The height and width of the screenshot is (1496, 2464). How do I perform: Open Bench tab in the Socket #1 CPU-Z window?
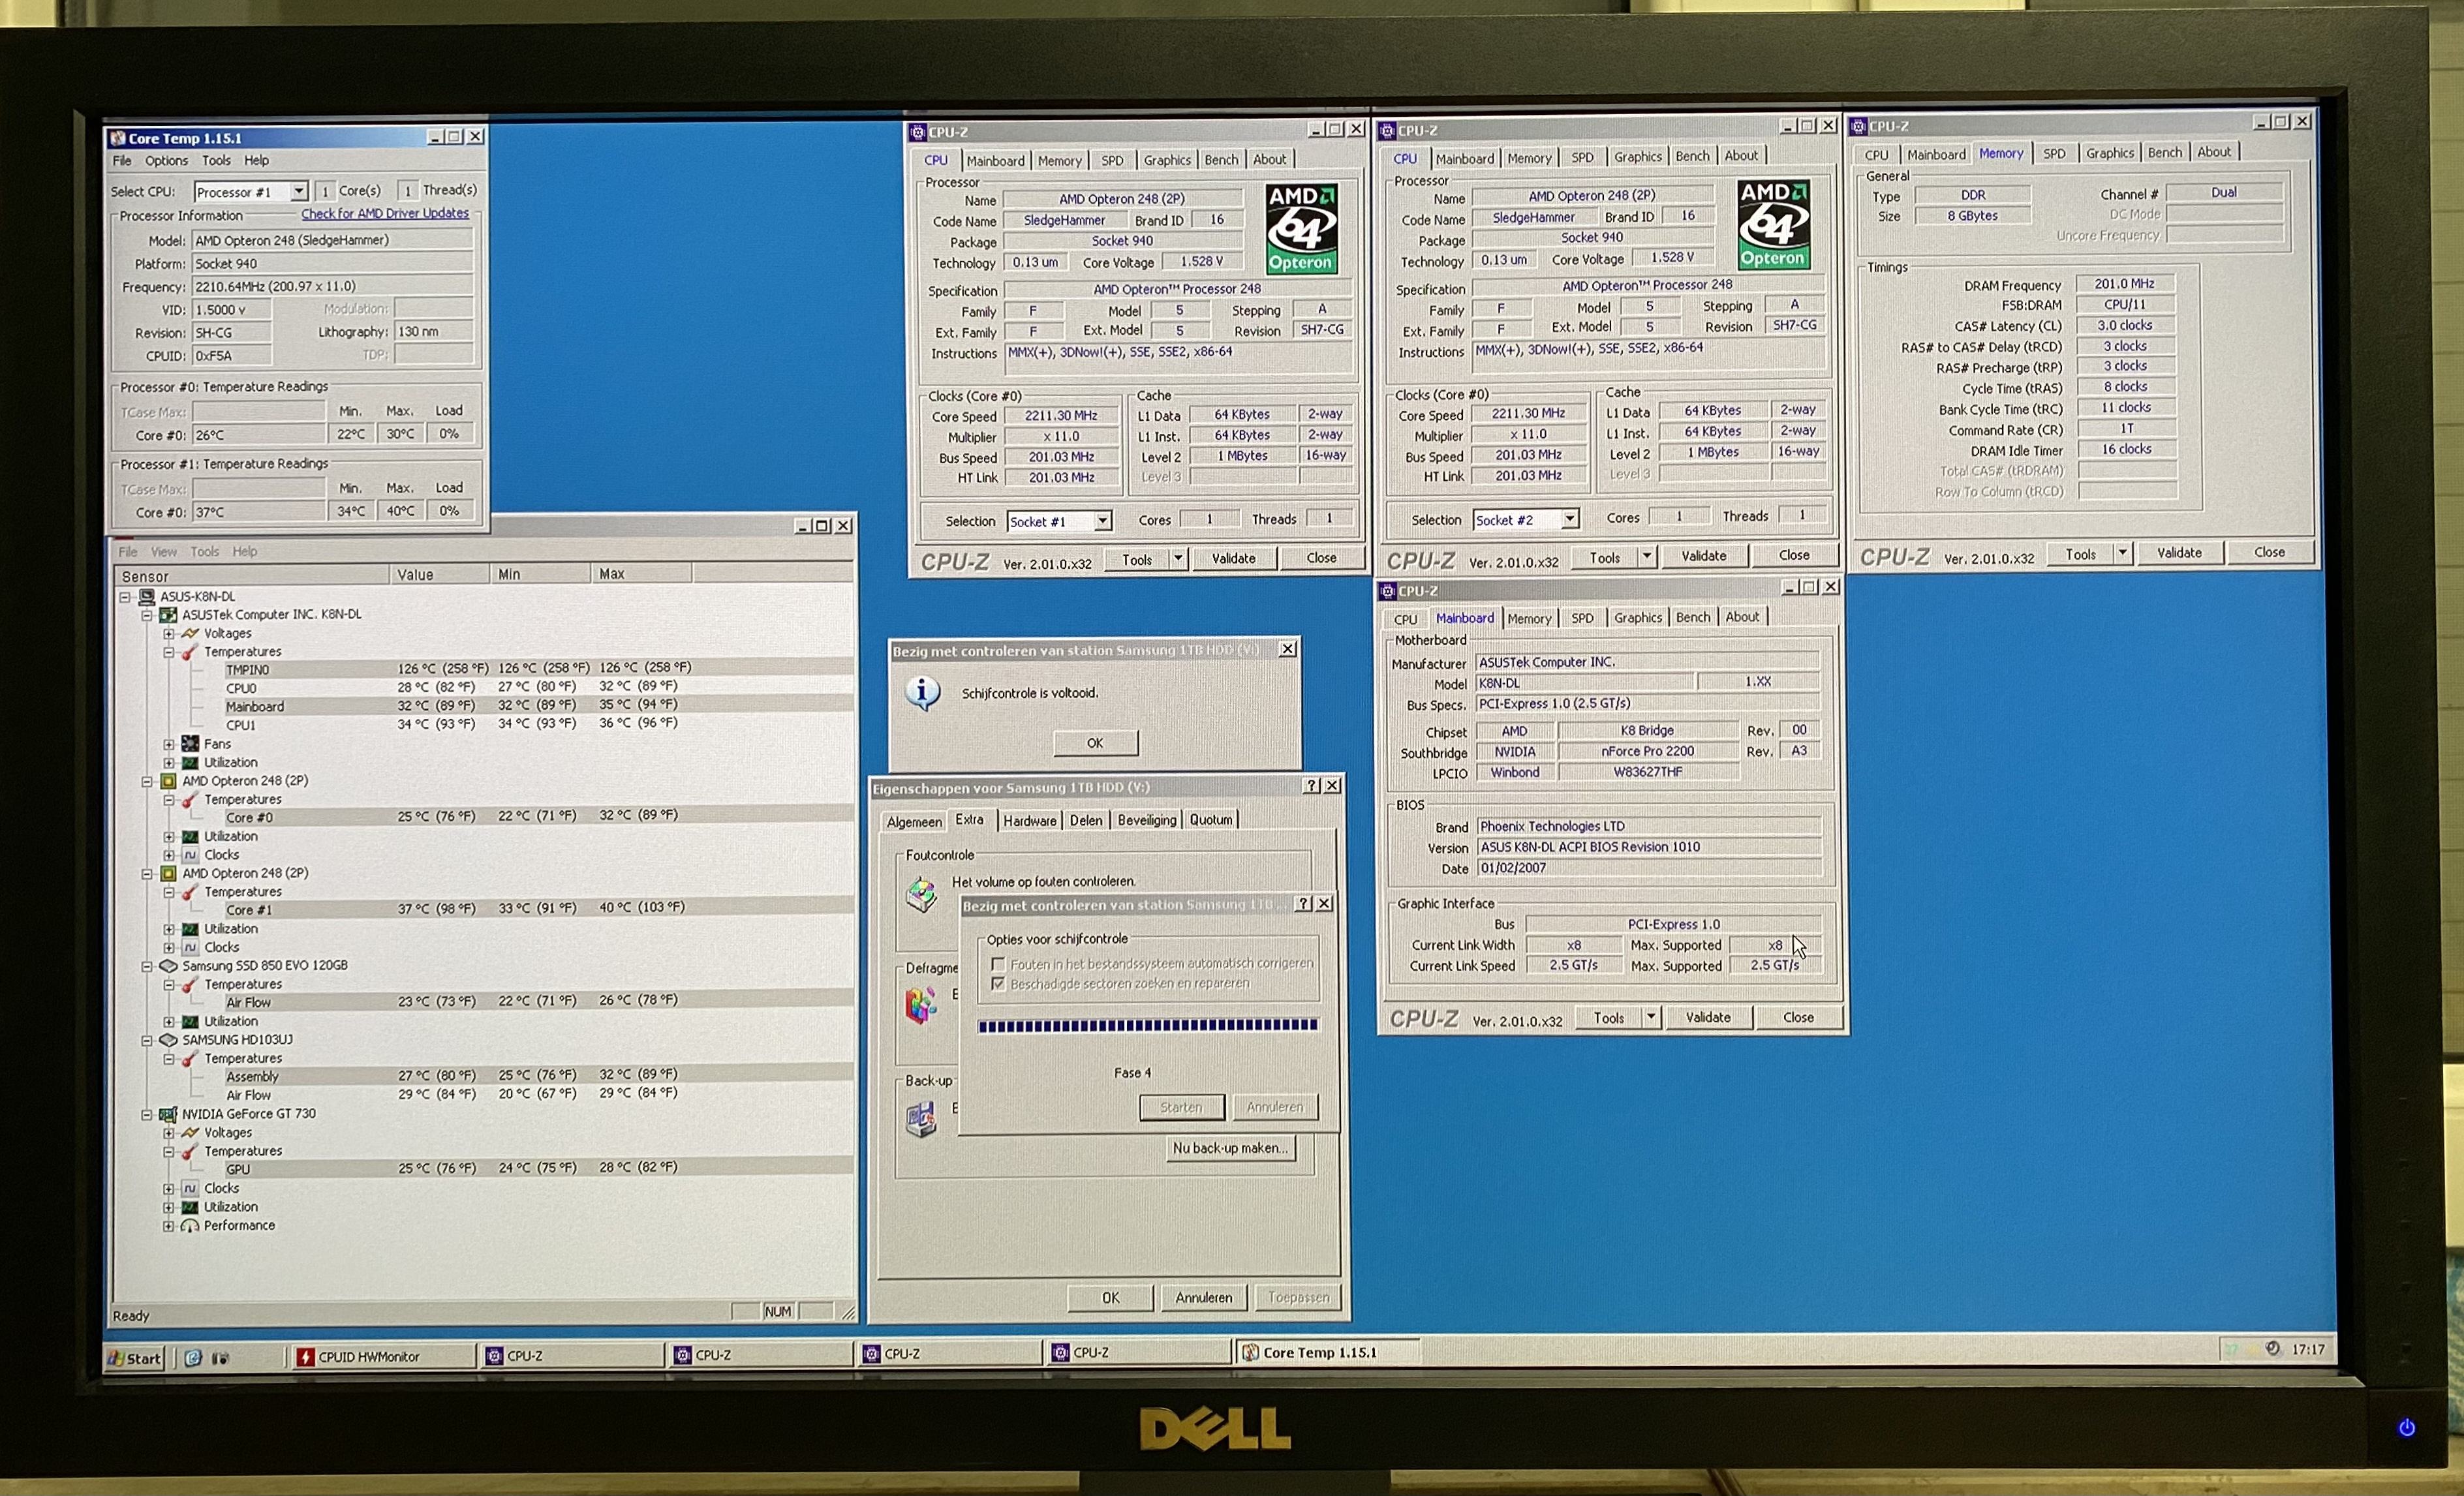[1221, 159]
